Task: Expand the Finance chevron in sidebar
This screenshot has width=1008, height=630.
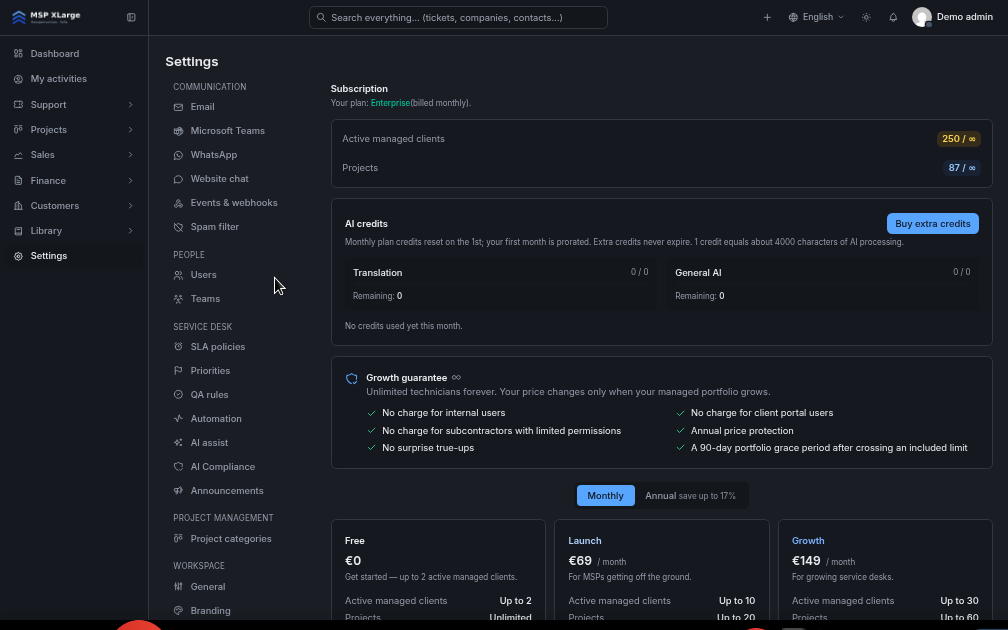Action: point(130,181)
